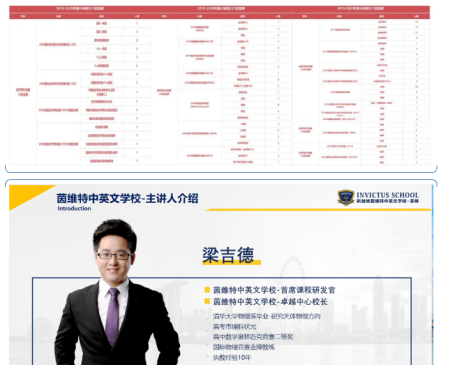
Task: Select the line 执教经验10年
Action: pos(232,358)
